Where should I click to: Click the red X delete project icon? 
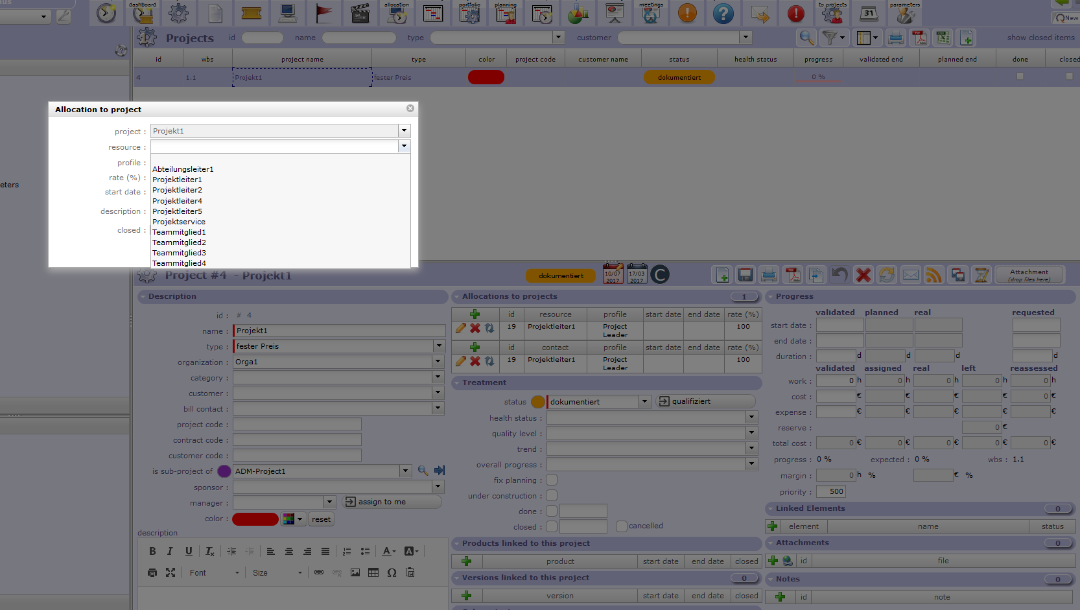tap(862, 274)
